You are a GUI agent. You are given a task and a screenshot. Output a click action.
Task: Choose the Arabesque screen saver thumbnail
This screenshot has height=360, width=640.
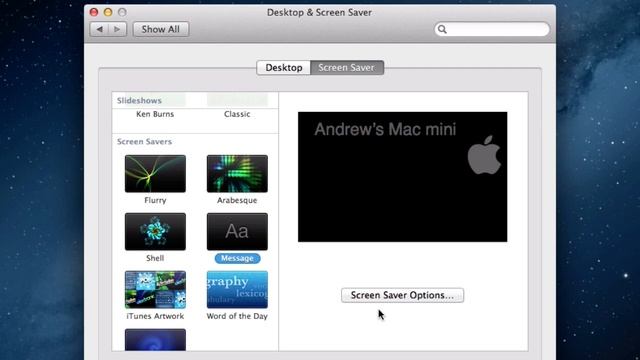point(237,173)
